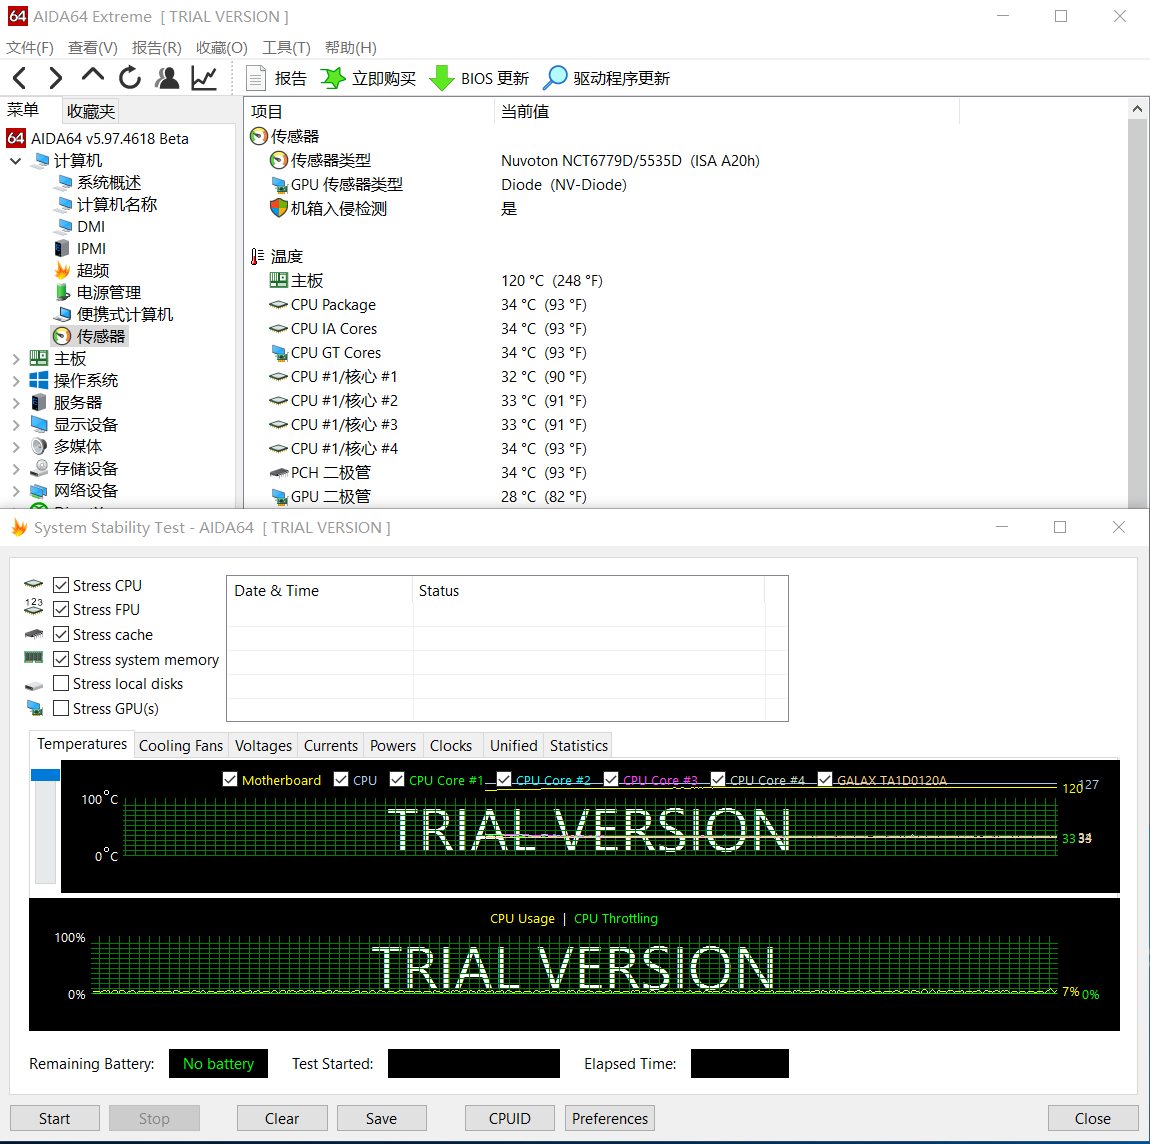
Task: Toggle Stress CPU checkbox
Action: (x=62, y=585)
